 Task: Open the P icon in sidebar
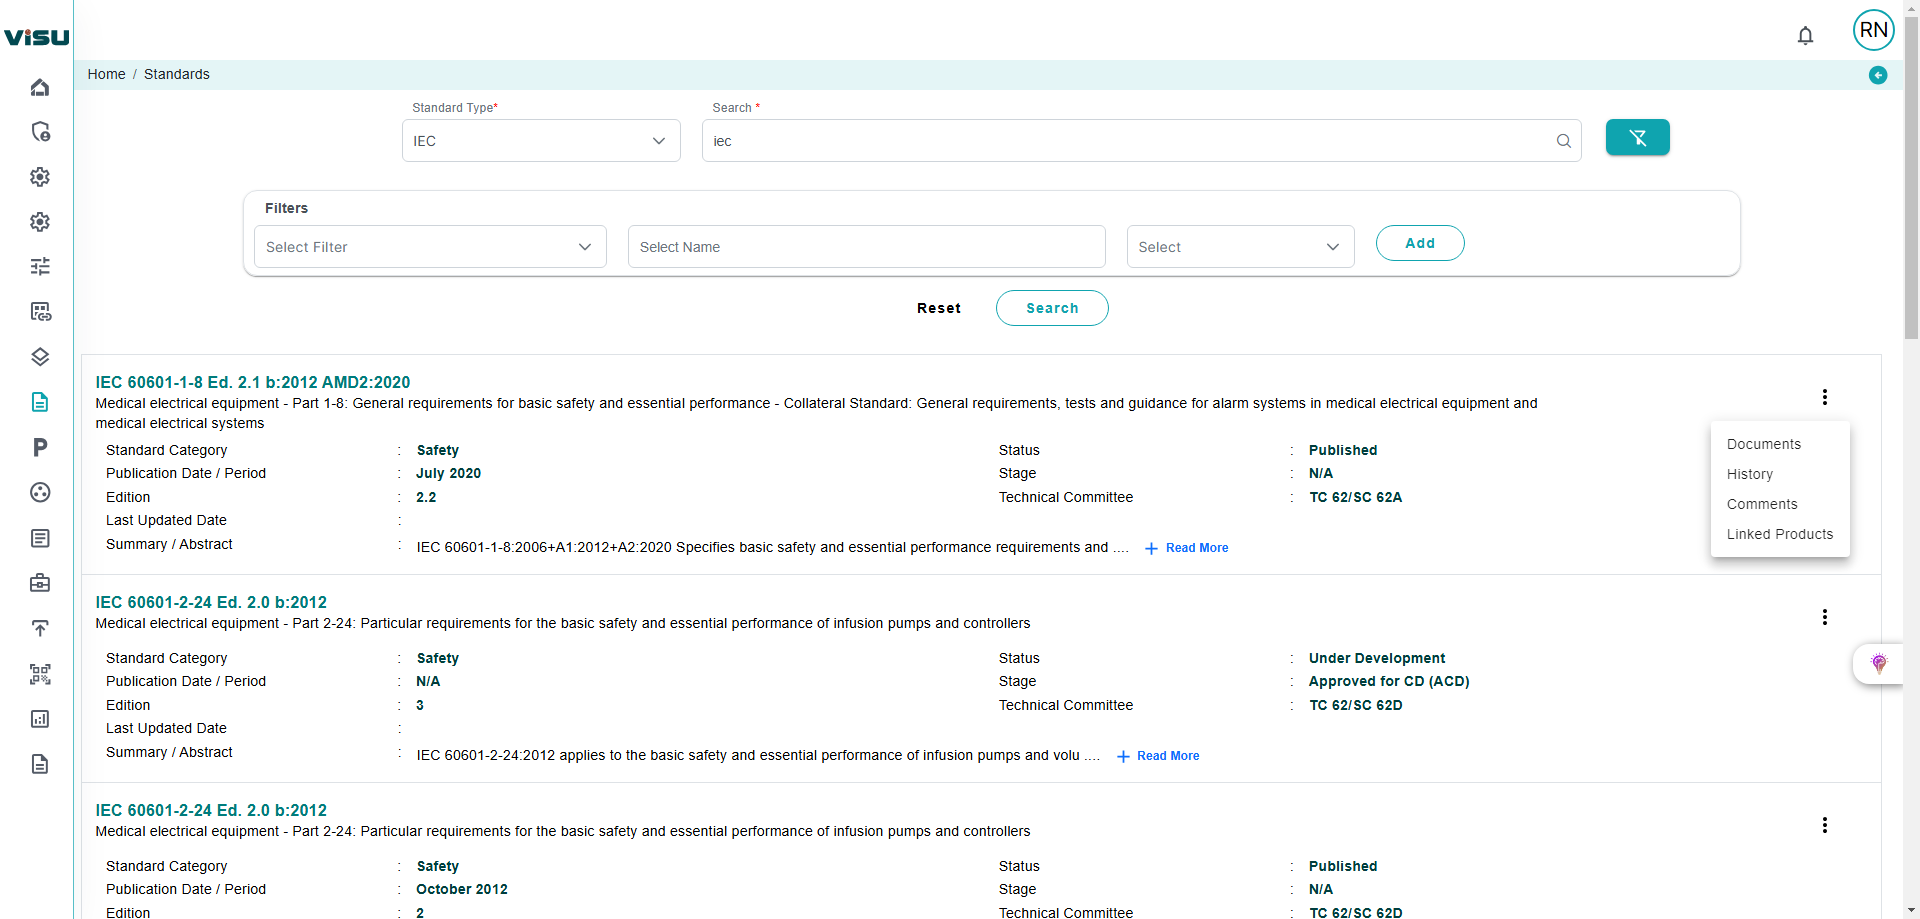40,447
